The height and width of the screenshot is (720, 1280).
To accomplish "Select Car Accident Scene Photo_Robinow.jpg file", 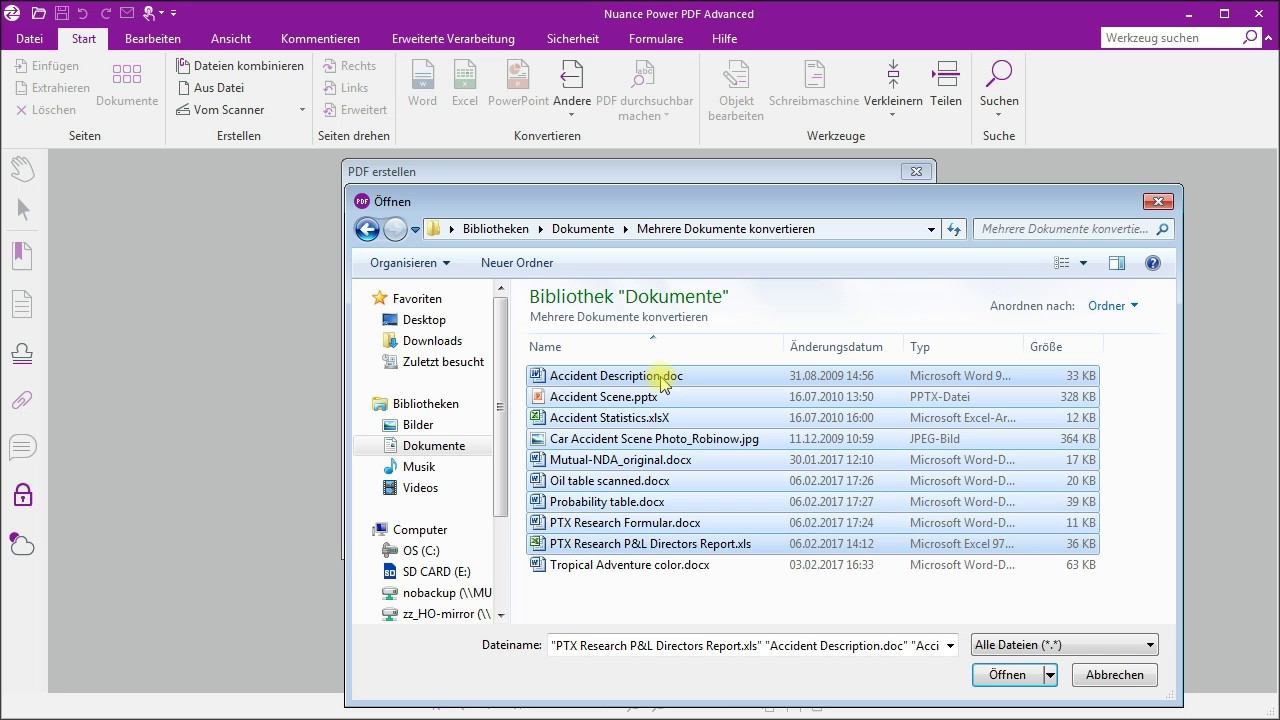I will click(x=812, y=439).
